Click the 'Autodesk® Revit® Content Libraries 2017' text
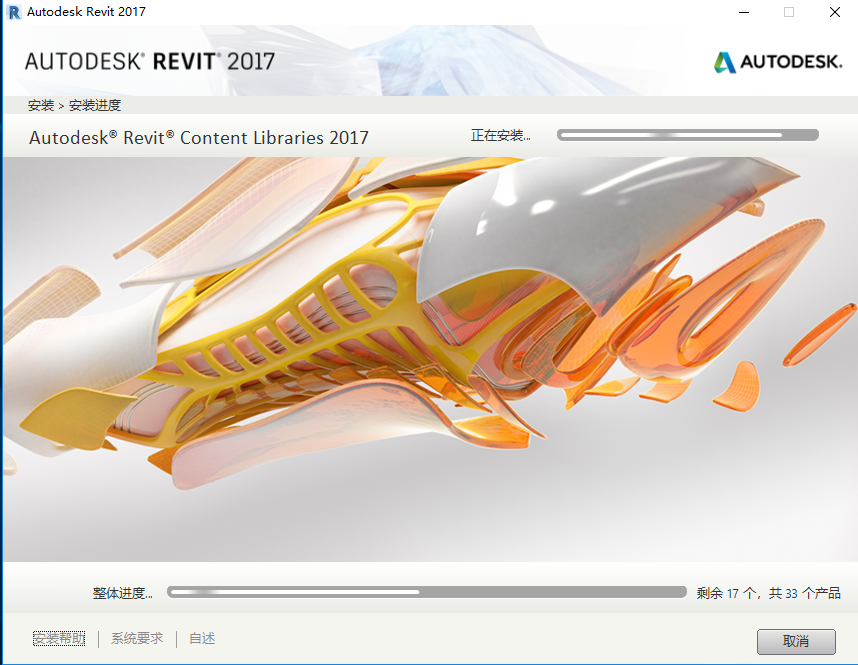The height and width of the screenshot is (665, 858). pyautogui.click(x=199, y=137)
